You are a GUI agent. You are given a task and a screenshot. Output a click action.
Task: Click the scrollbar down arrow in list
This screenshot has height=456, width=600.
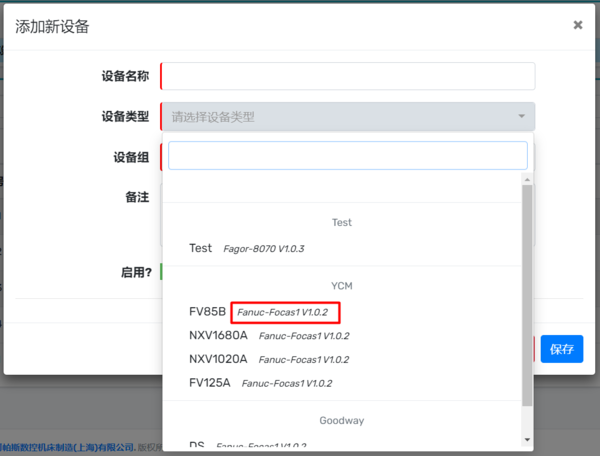point(527,438)
